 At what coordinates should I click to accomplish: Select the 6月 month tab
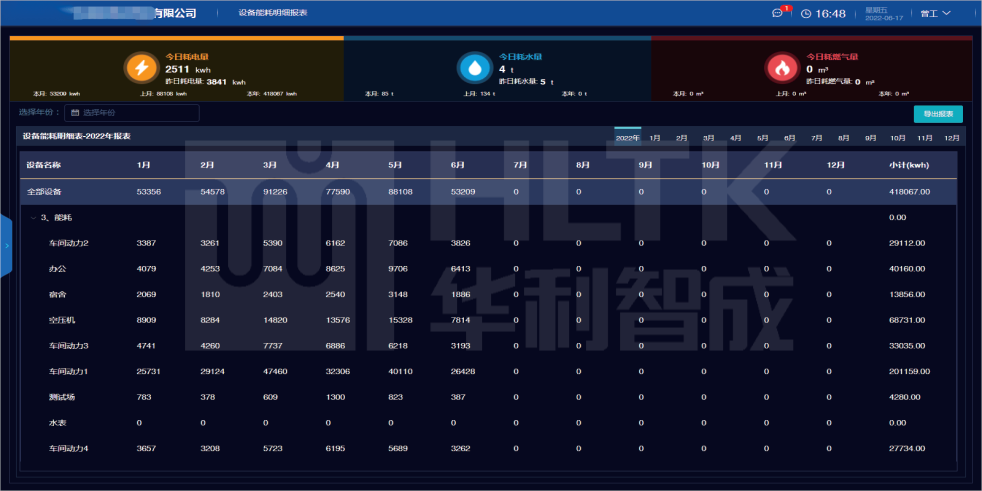789,137
